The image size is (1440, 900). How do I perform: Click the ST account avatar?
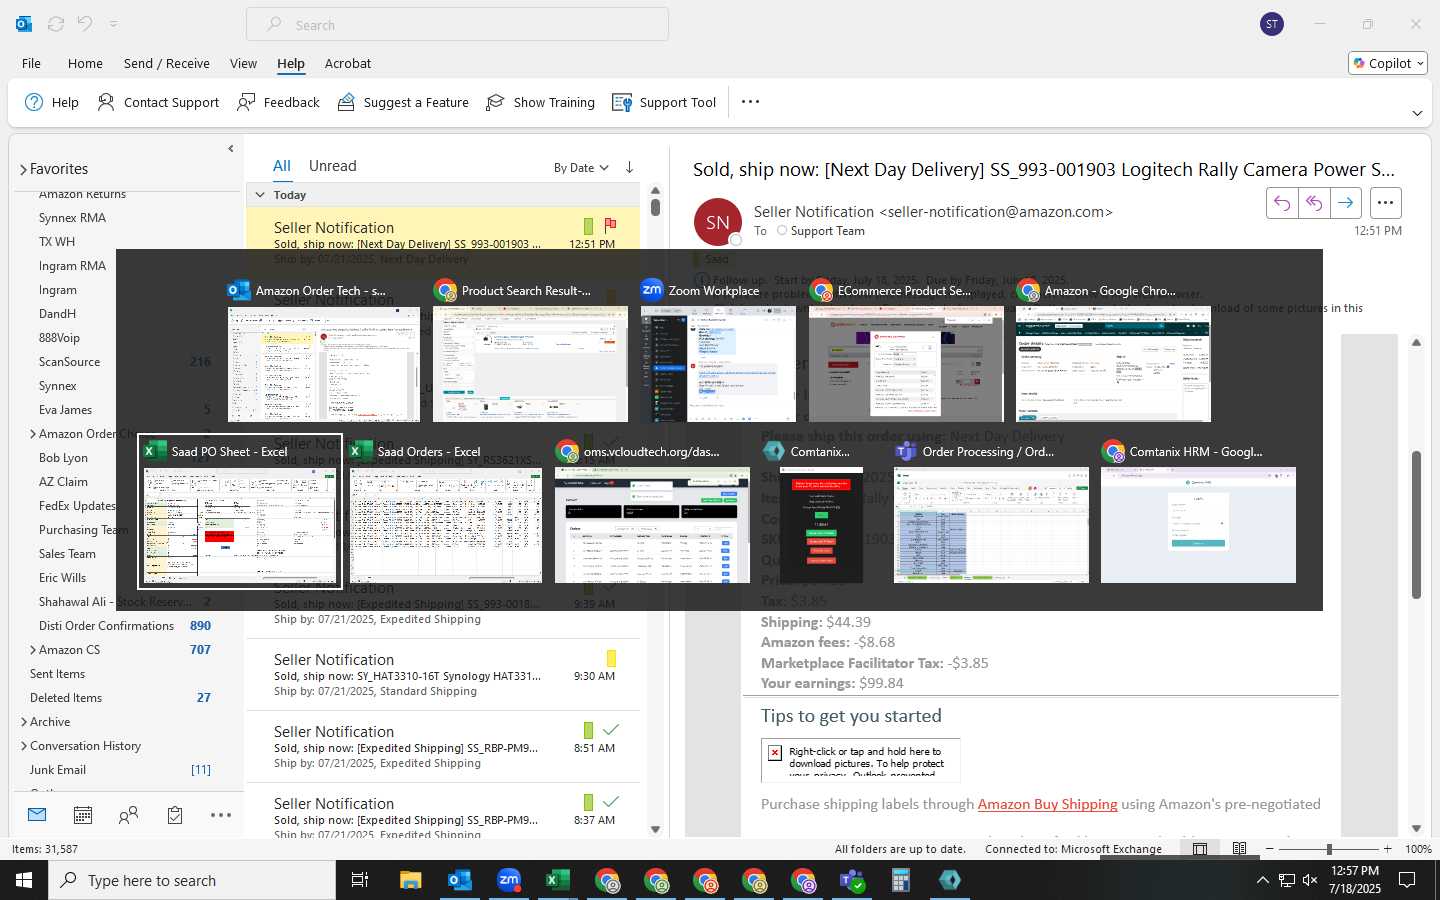(x=1272, y=24)
